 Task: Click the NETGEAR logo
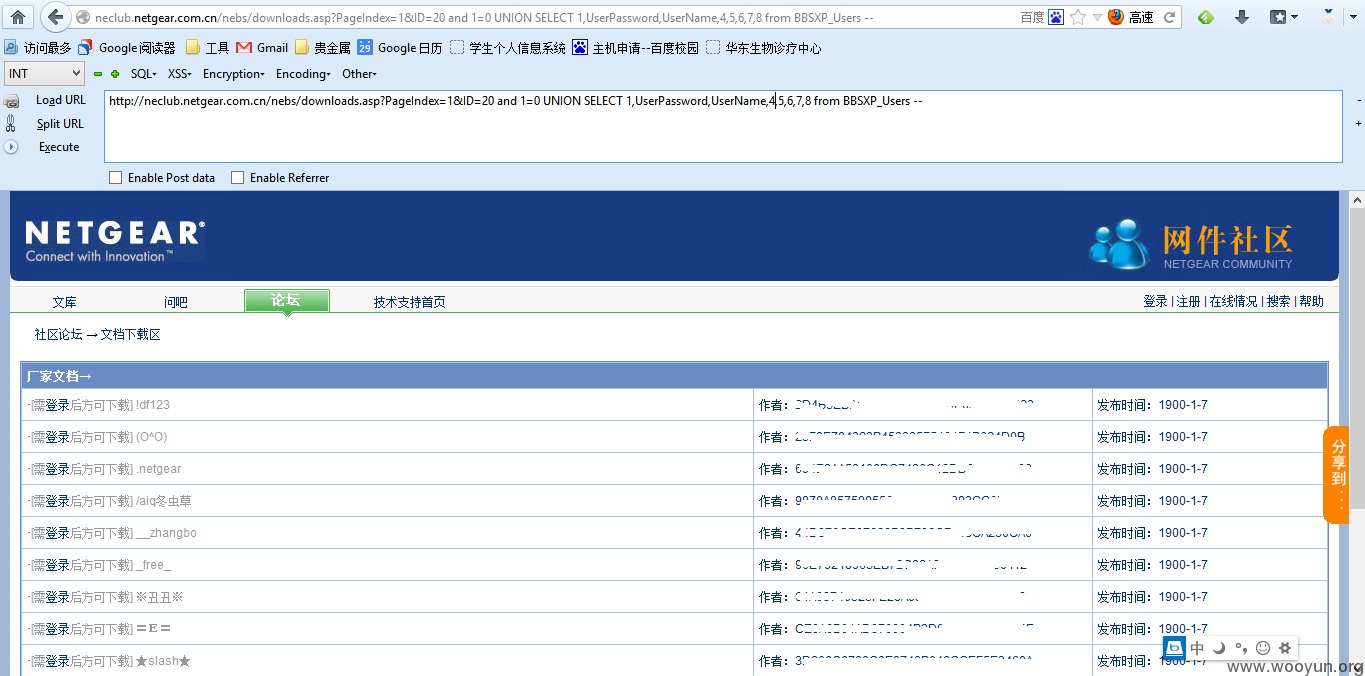pyautogui.click(x=115, y=241)
